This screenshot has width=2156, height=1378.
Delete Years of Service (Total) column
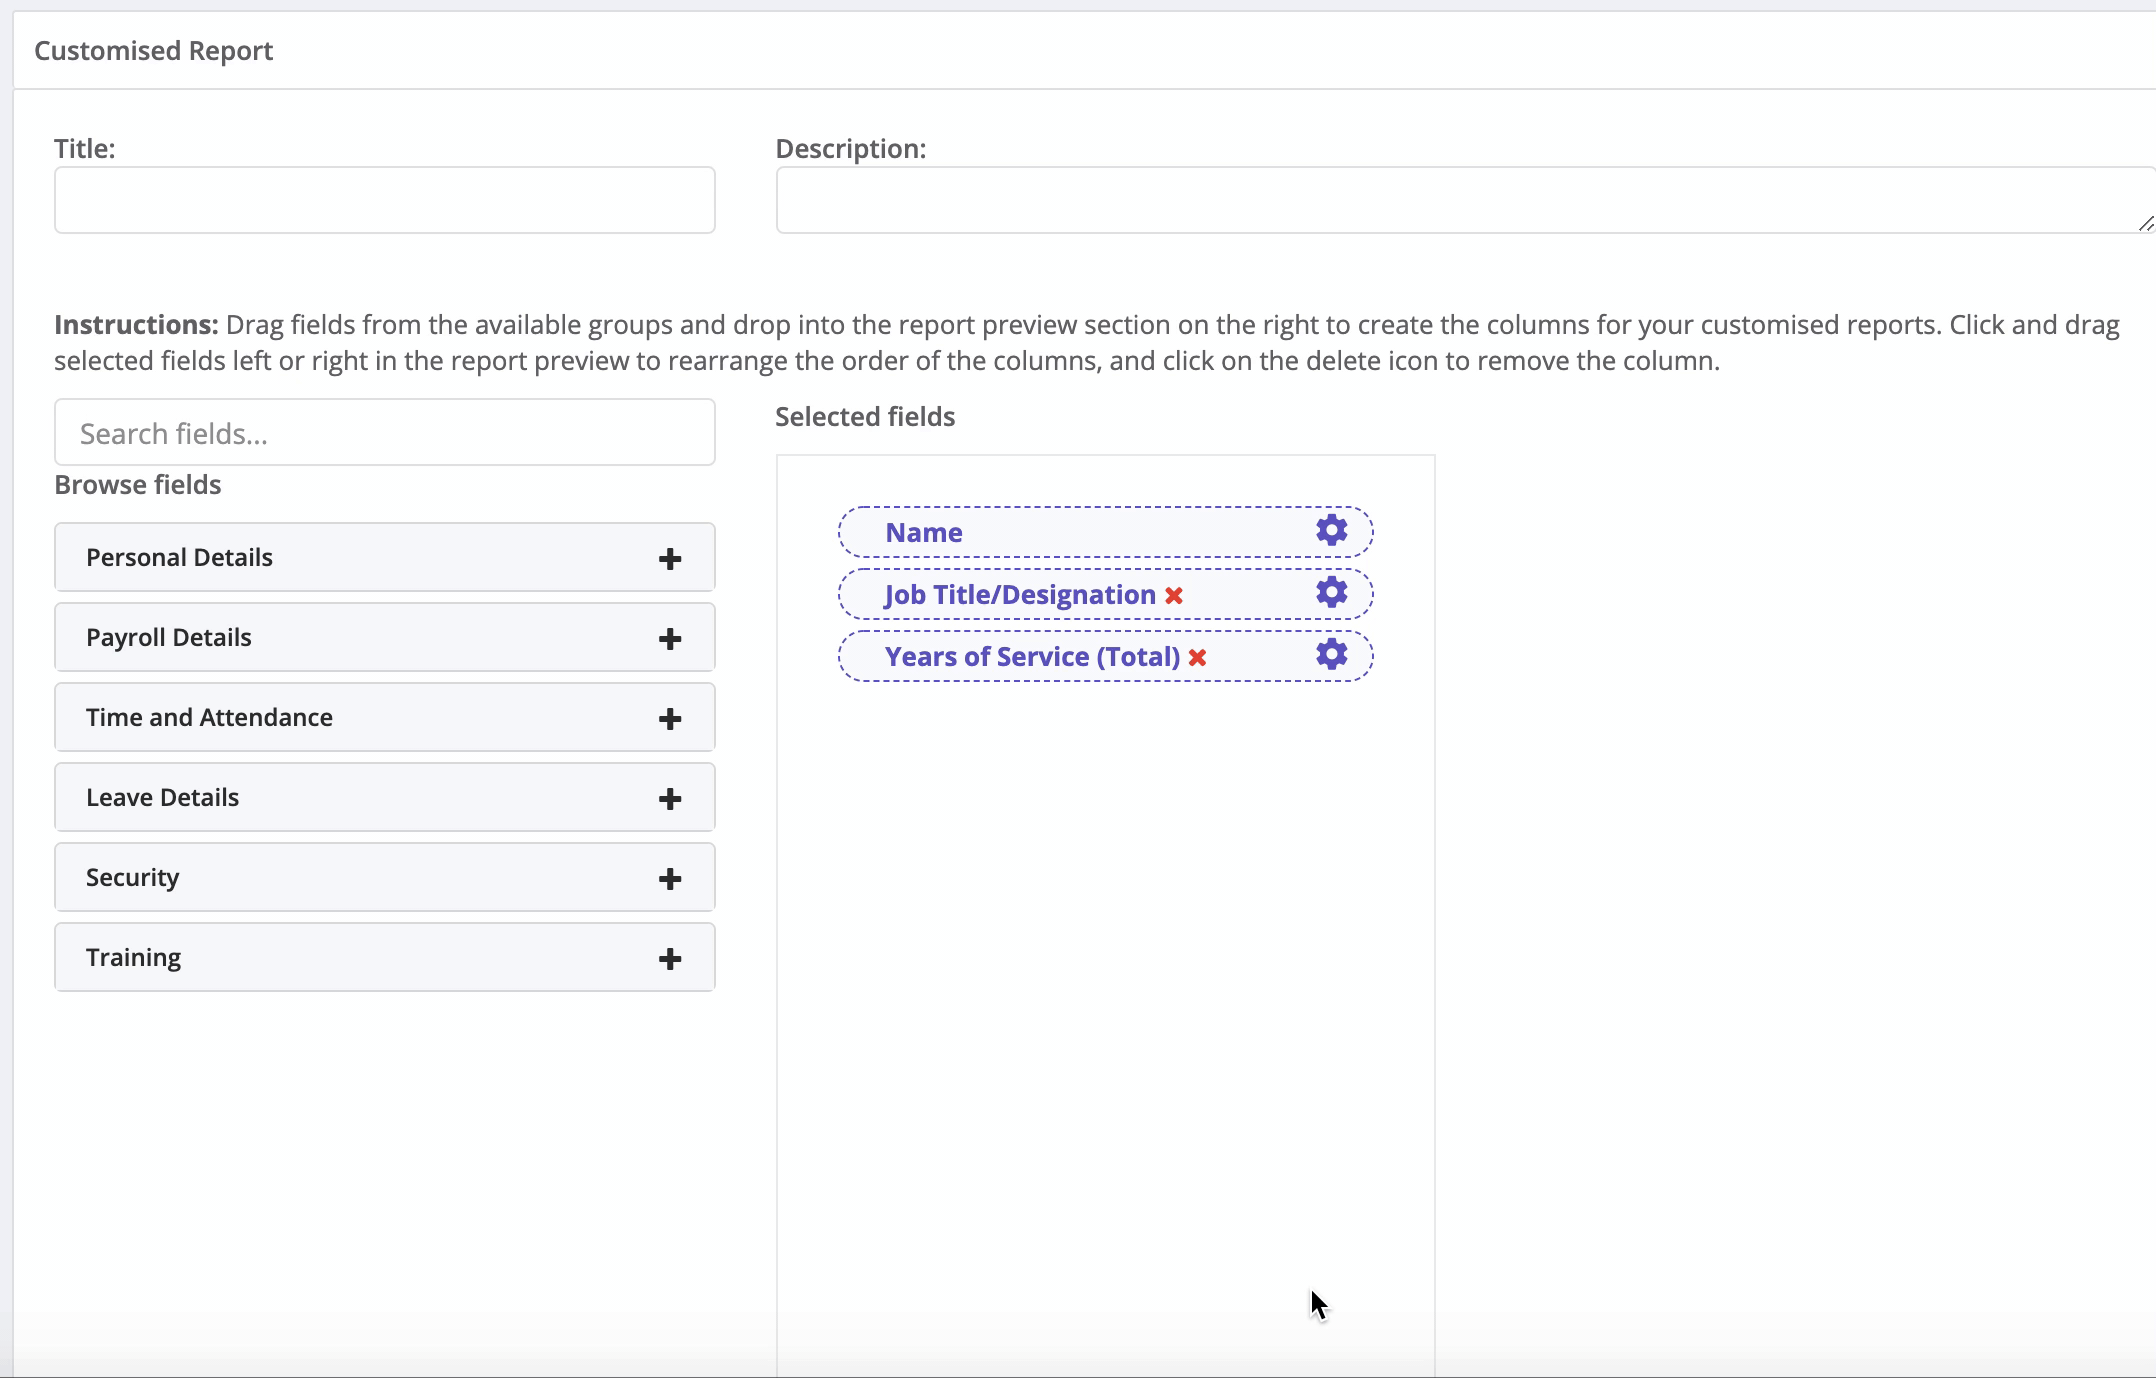pos(1197,658)
